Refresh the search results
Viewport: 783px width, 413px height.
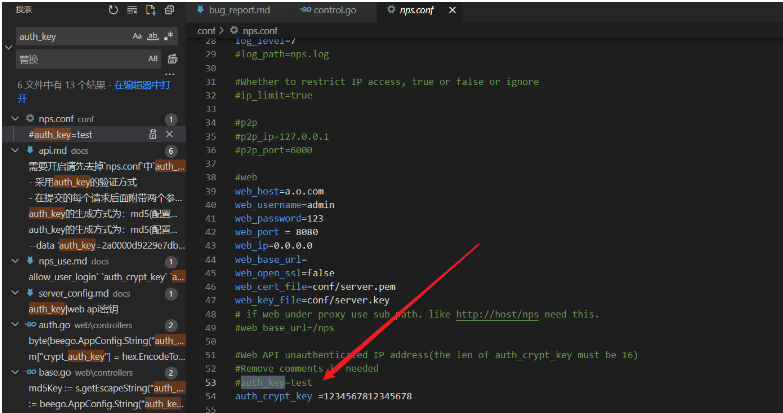pyautogui.click(x=113, y=10)
